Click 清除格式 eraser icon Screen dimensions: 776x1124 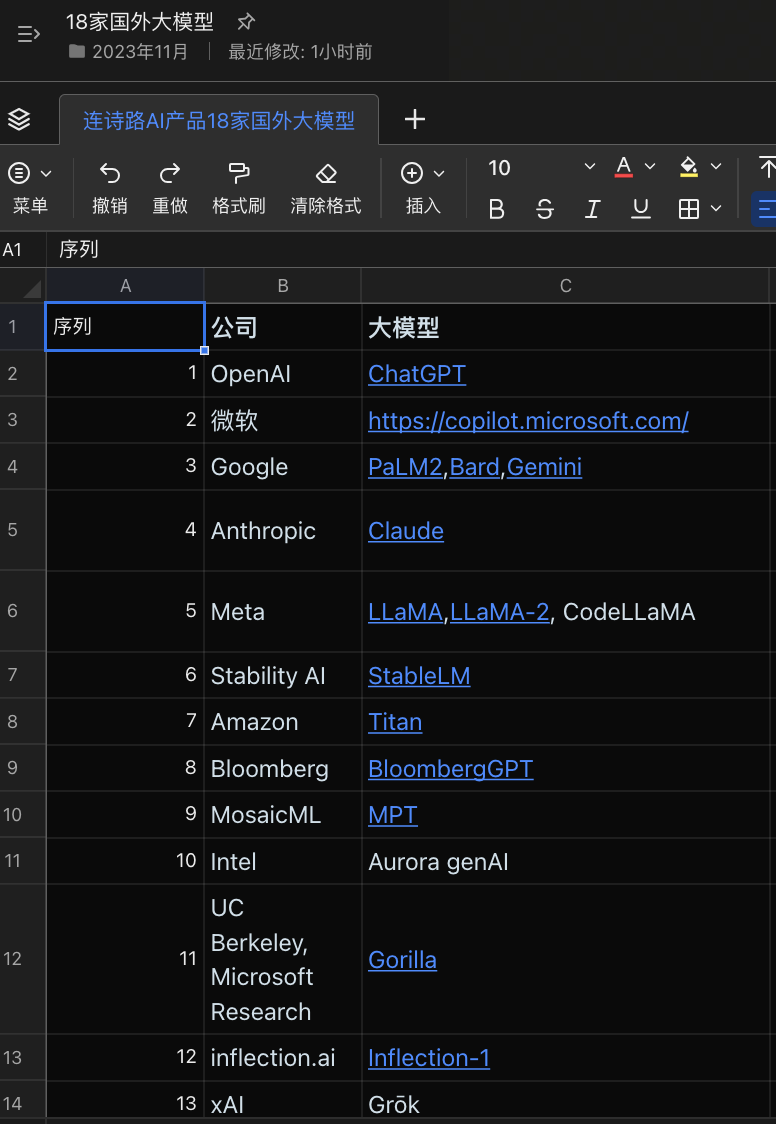tap(326, 173)
